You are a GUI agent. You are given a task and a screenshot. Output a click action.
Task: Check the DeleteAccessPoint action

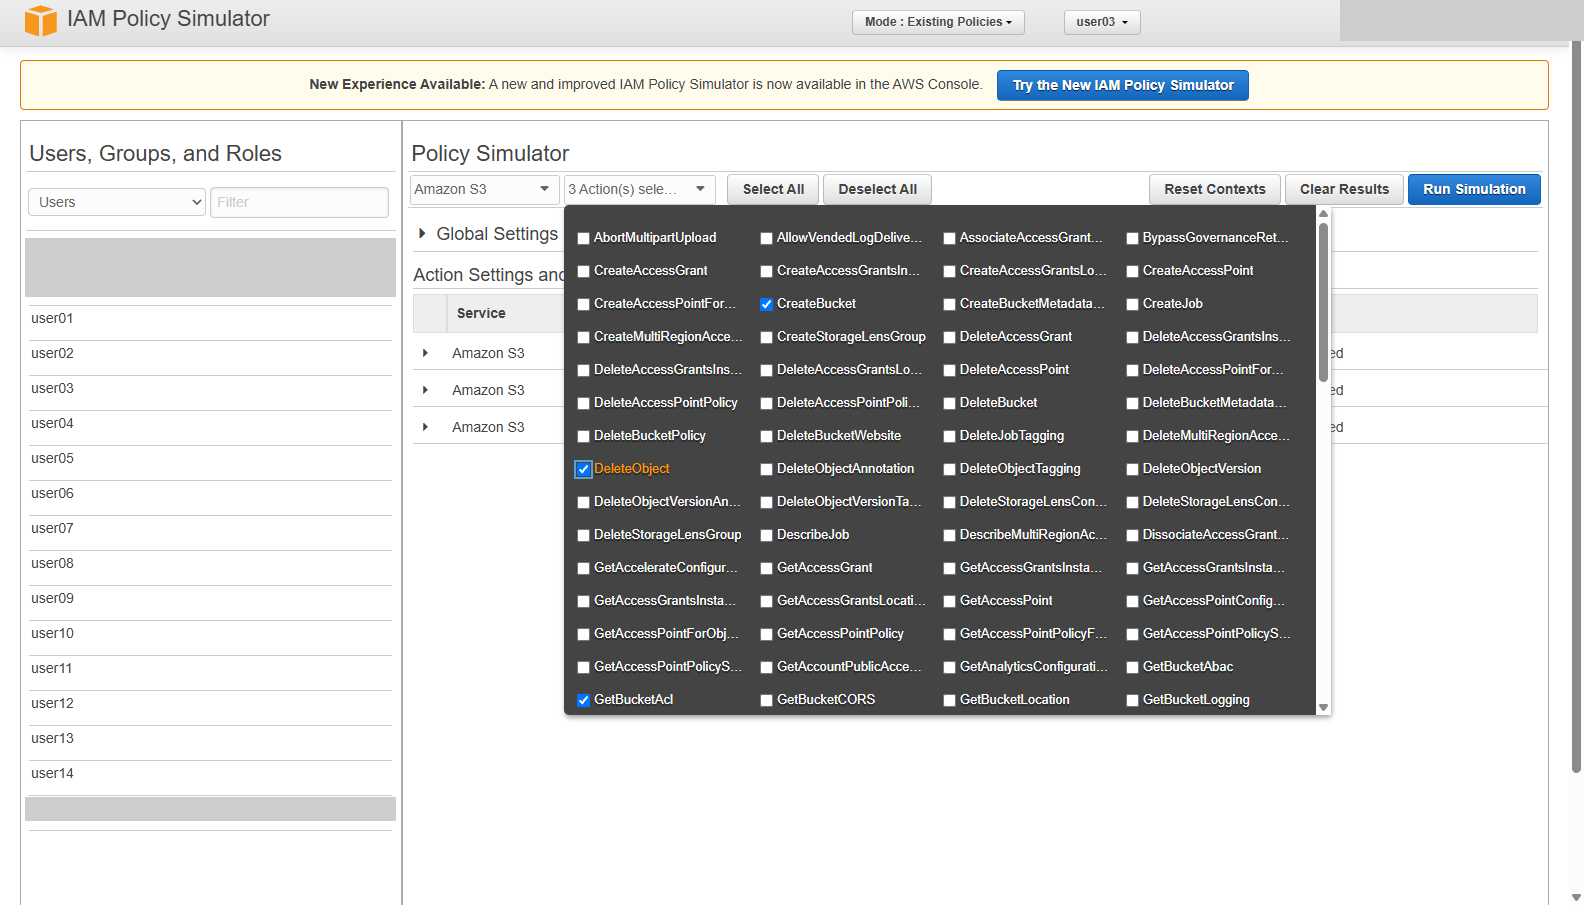tap(950, 371)
